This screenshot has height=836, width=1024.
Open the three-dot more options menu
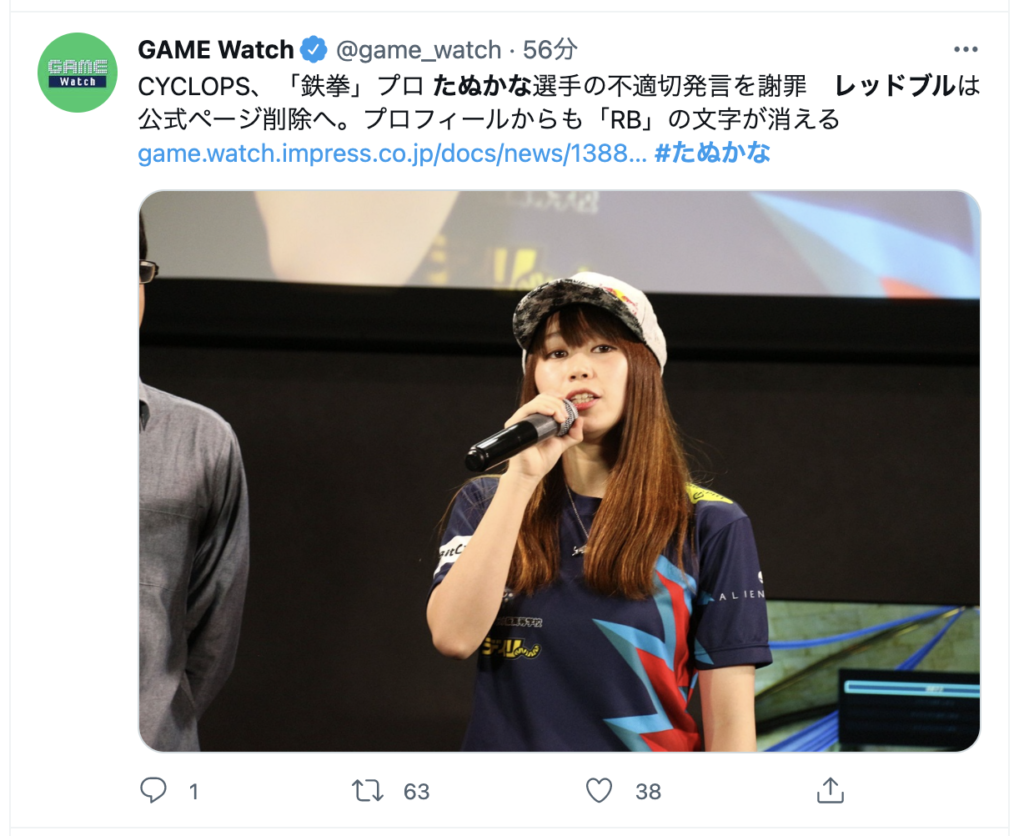(x=965, y=50)
